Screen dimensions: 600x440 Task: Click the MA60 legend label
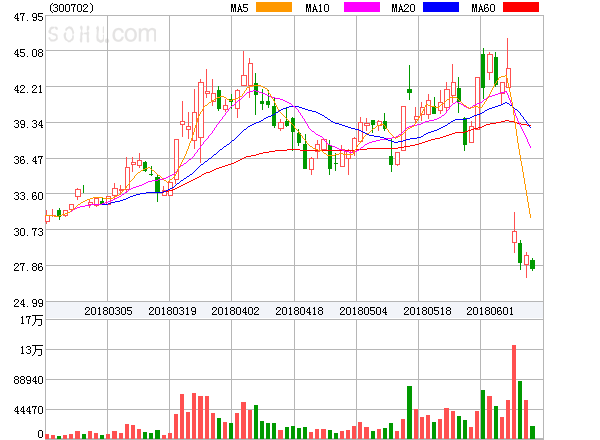483,8
